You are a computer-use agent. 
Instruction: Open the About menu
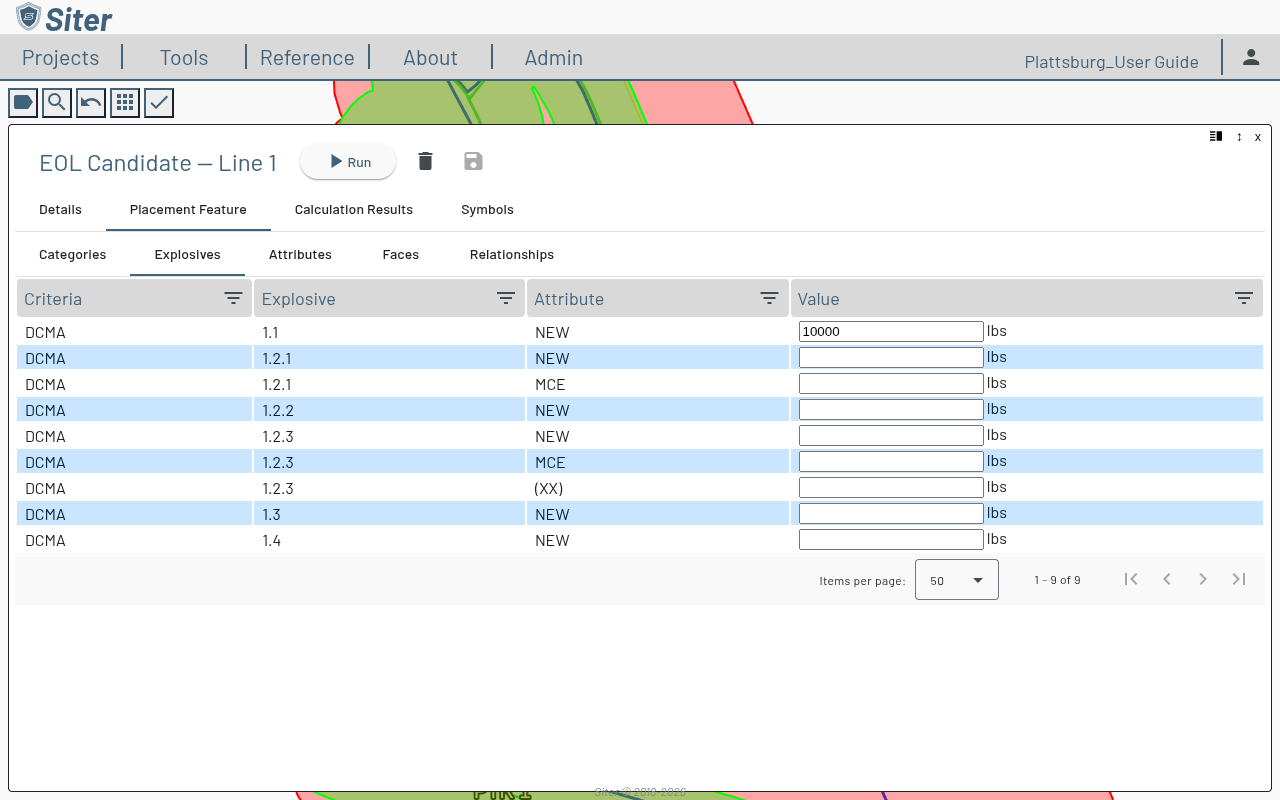coord(430,58)
